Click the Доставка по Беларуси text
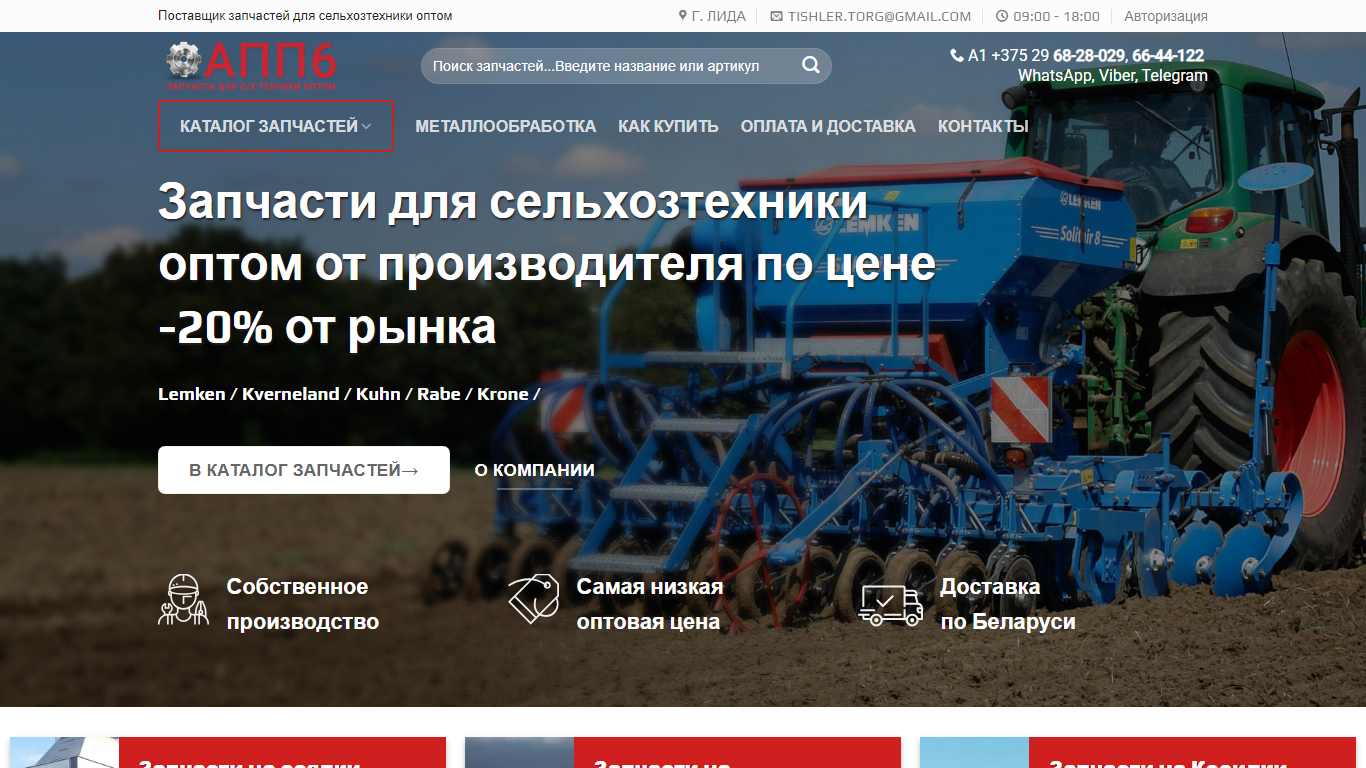 [x=1008, y=604]
